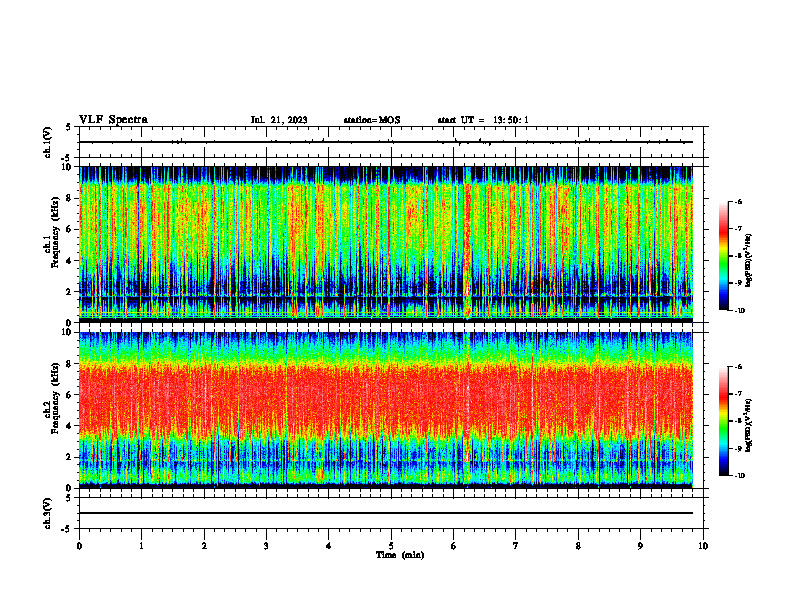The width and height of the screenshot is (792, 612).
Task: Click time axis tick label "1"
Action: tap(141, 546)
